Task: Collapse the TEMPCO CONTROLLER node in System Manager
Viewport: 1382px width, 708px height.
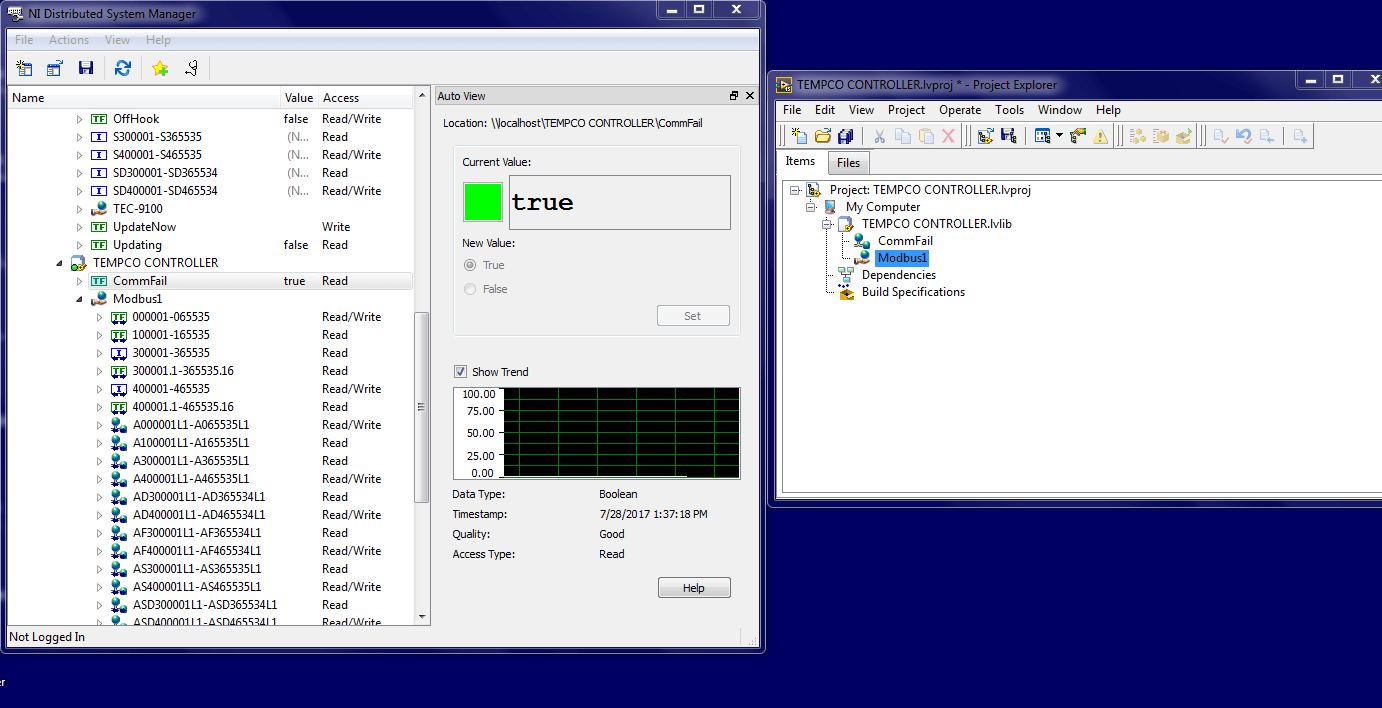Action: tap(60, 263)
